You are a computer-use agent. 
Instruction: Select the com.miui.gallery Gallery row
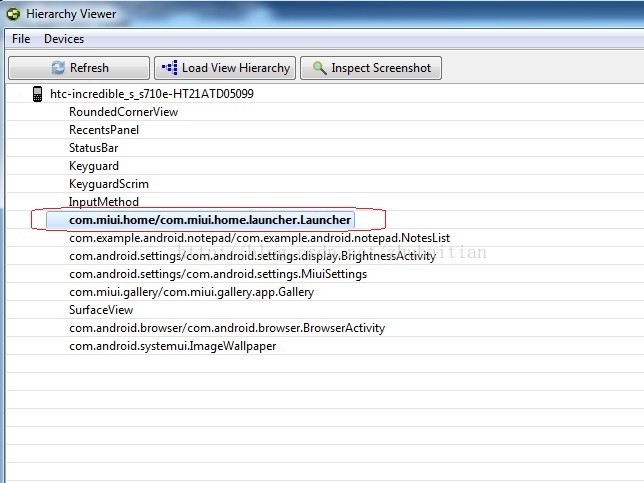(x=191, y=292)
